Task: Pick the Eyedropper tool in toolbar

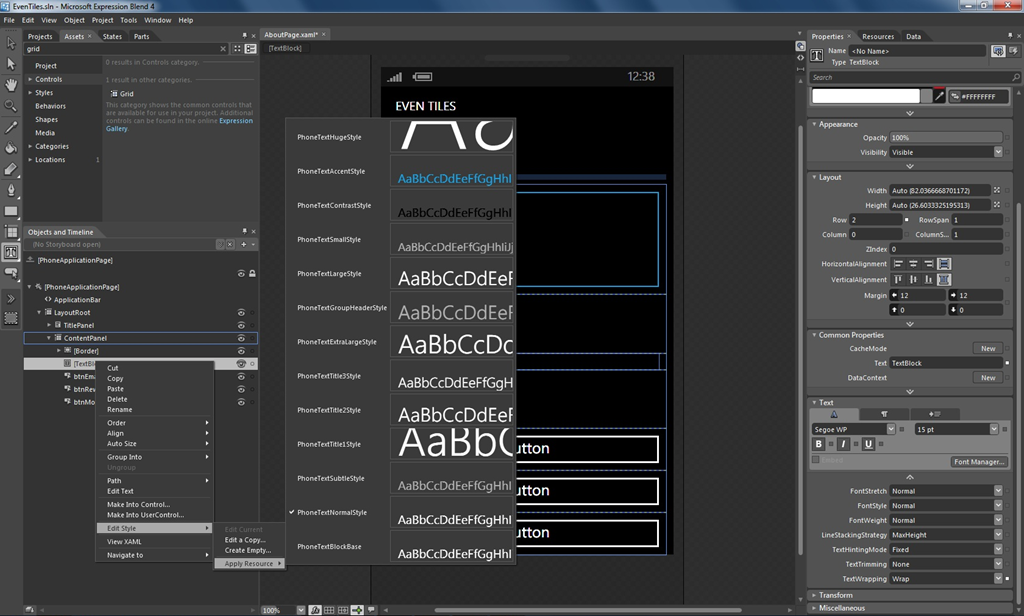Action: (11, 127)
